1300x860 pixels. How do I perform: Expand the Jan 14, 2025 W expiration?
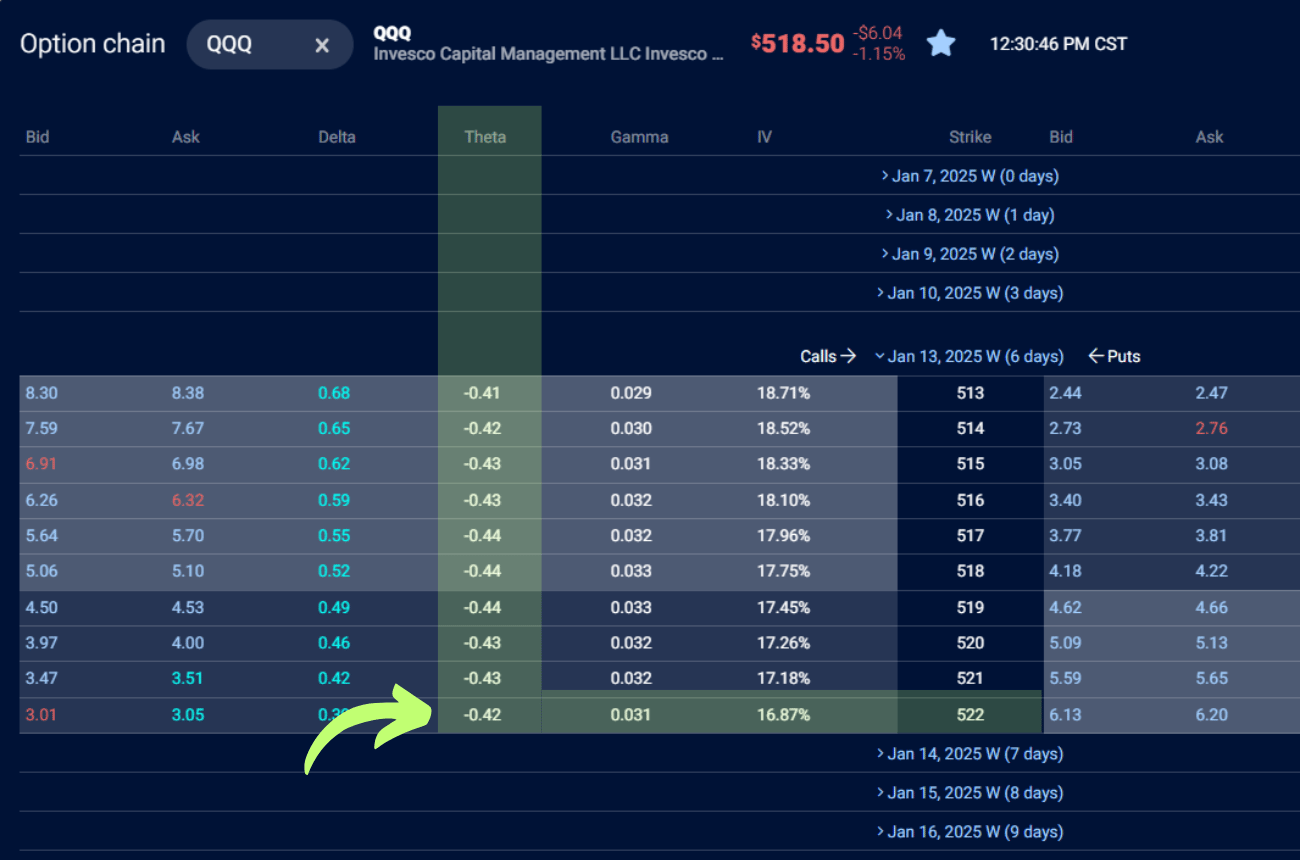[x=969, y=754]
